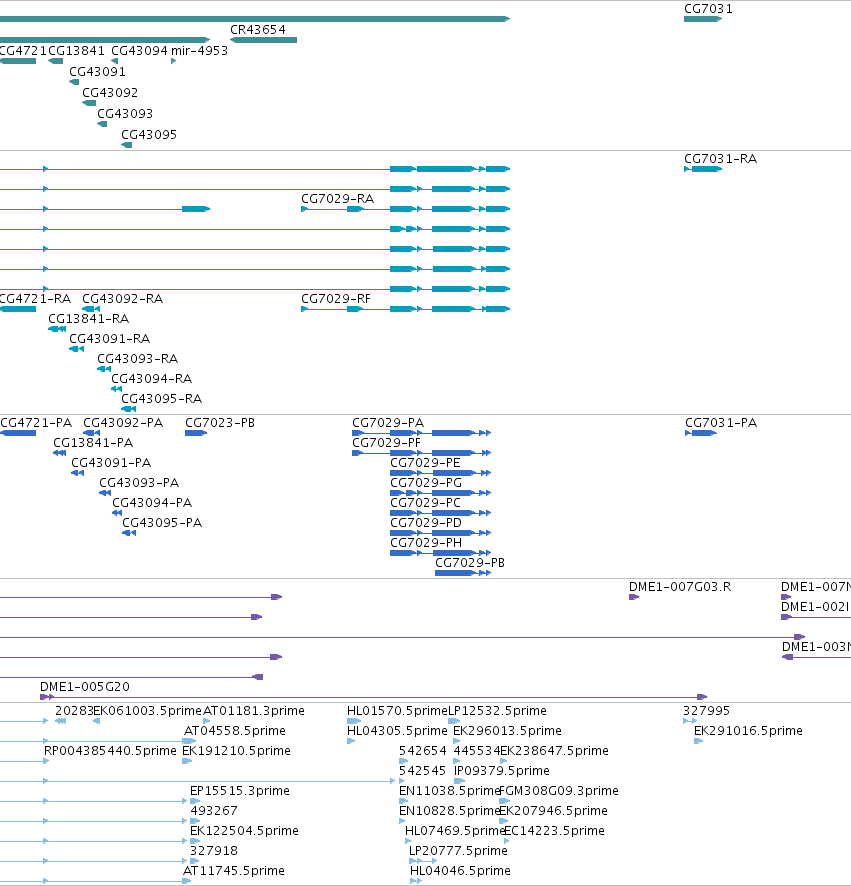The image size is (851, 886).
Task: Click the CG4721-PA protein label
Action: [x=36, y=423]
